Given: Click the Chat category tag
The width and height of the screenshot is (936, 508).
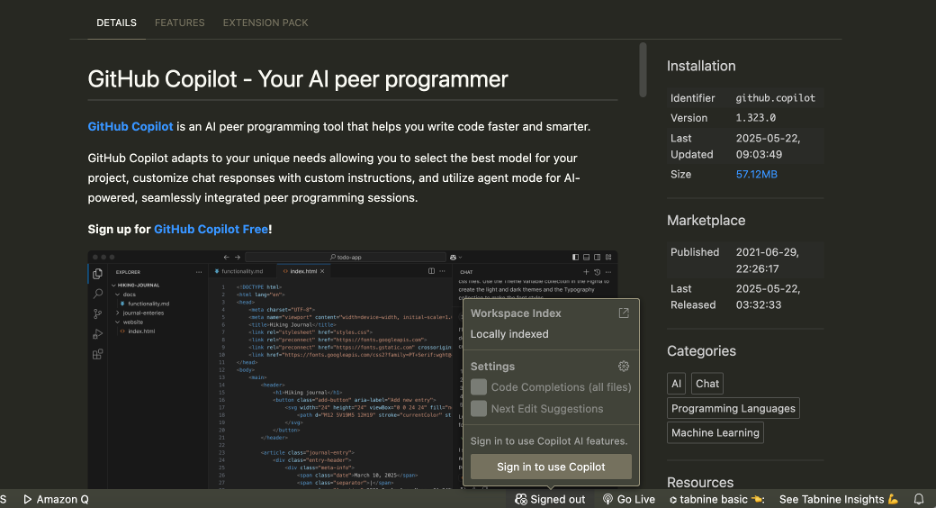Looking at the screenshot, I should (707, 383).
